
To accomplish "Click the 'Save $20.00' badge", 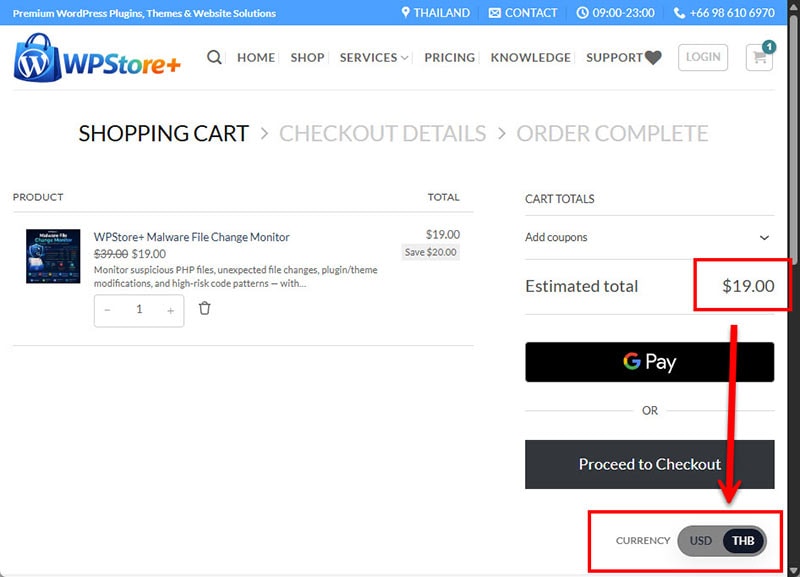I will (431, 252).
